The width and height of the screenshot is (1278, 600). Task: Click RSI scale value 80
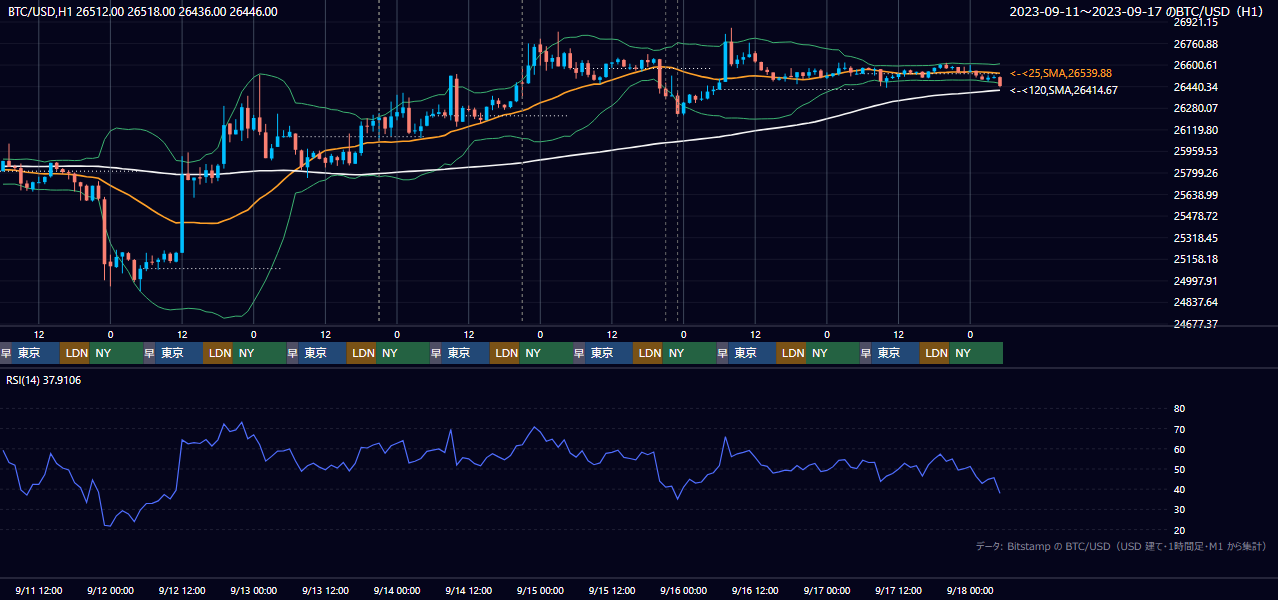[x=1179, y=409]
